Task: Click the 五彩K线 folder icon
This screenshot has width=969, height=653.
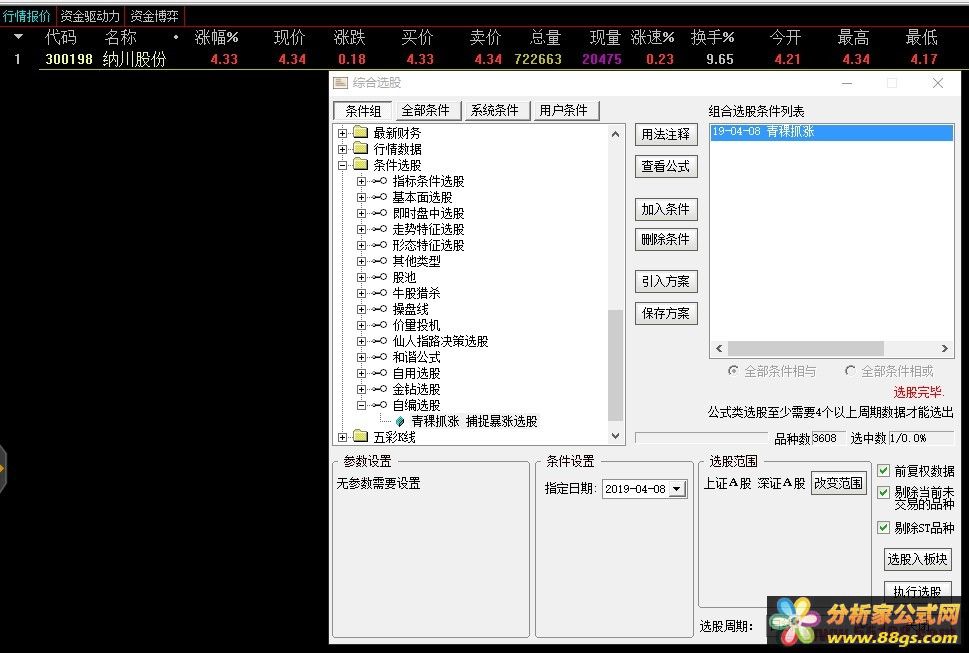Action: click(x=360, y=437)
